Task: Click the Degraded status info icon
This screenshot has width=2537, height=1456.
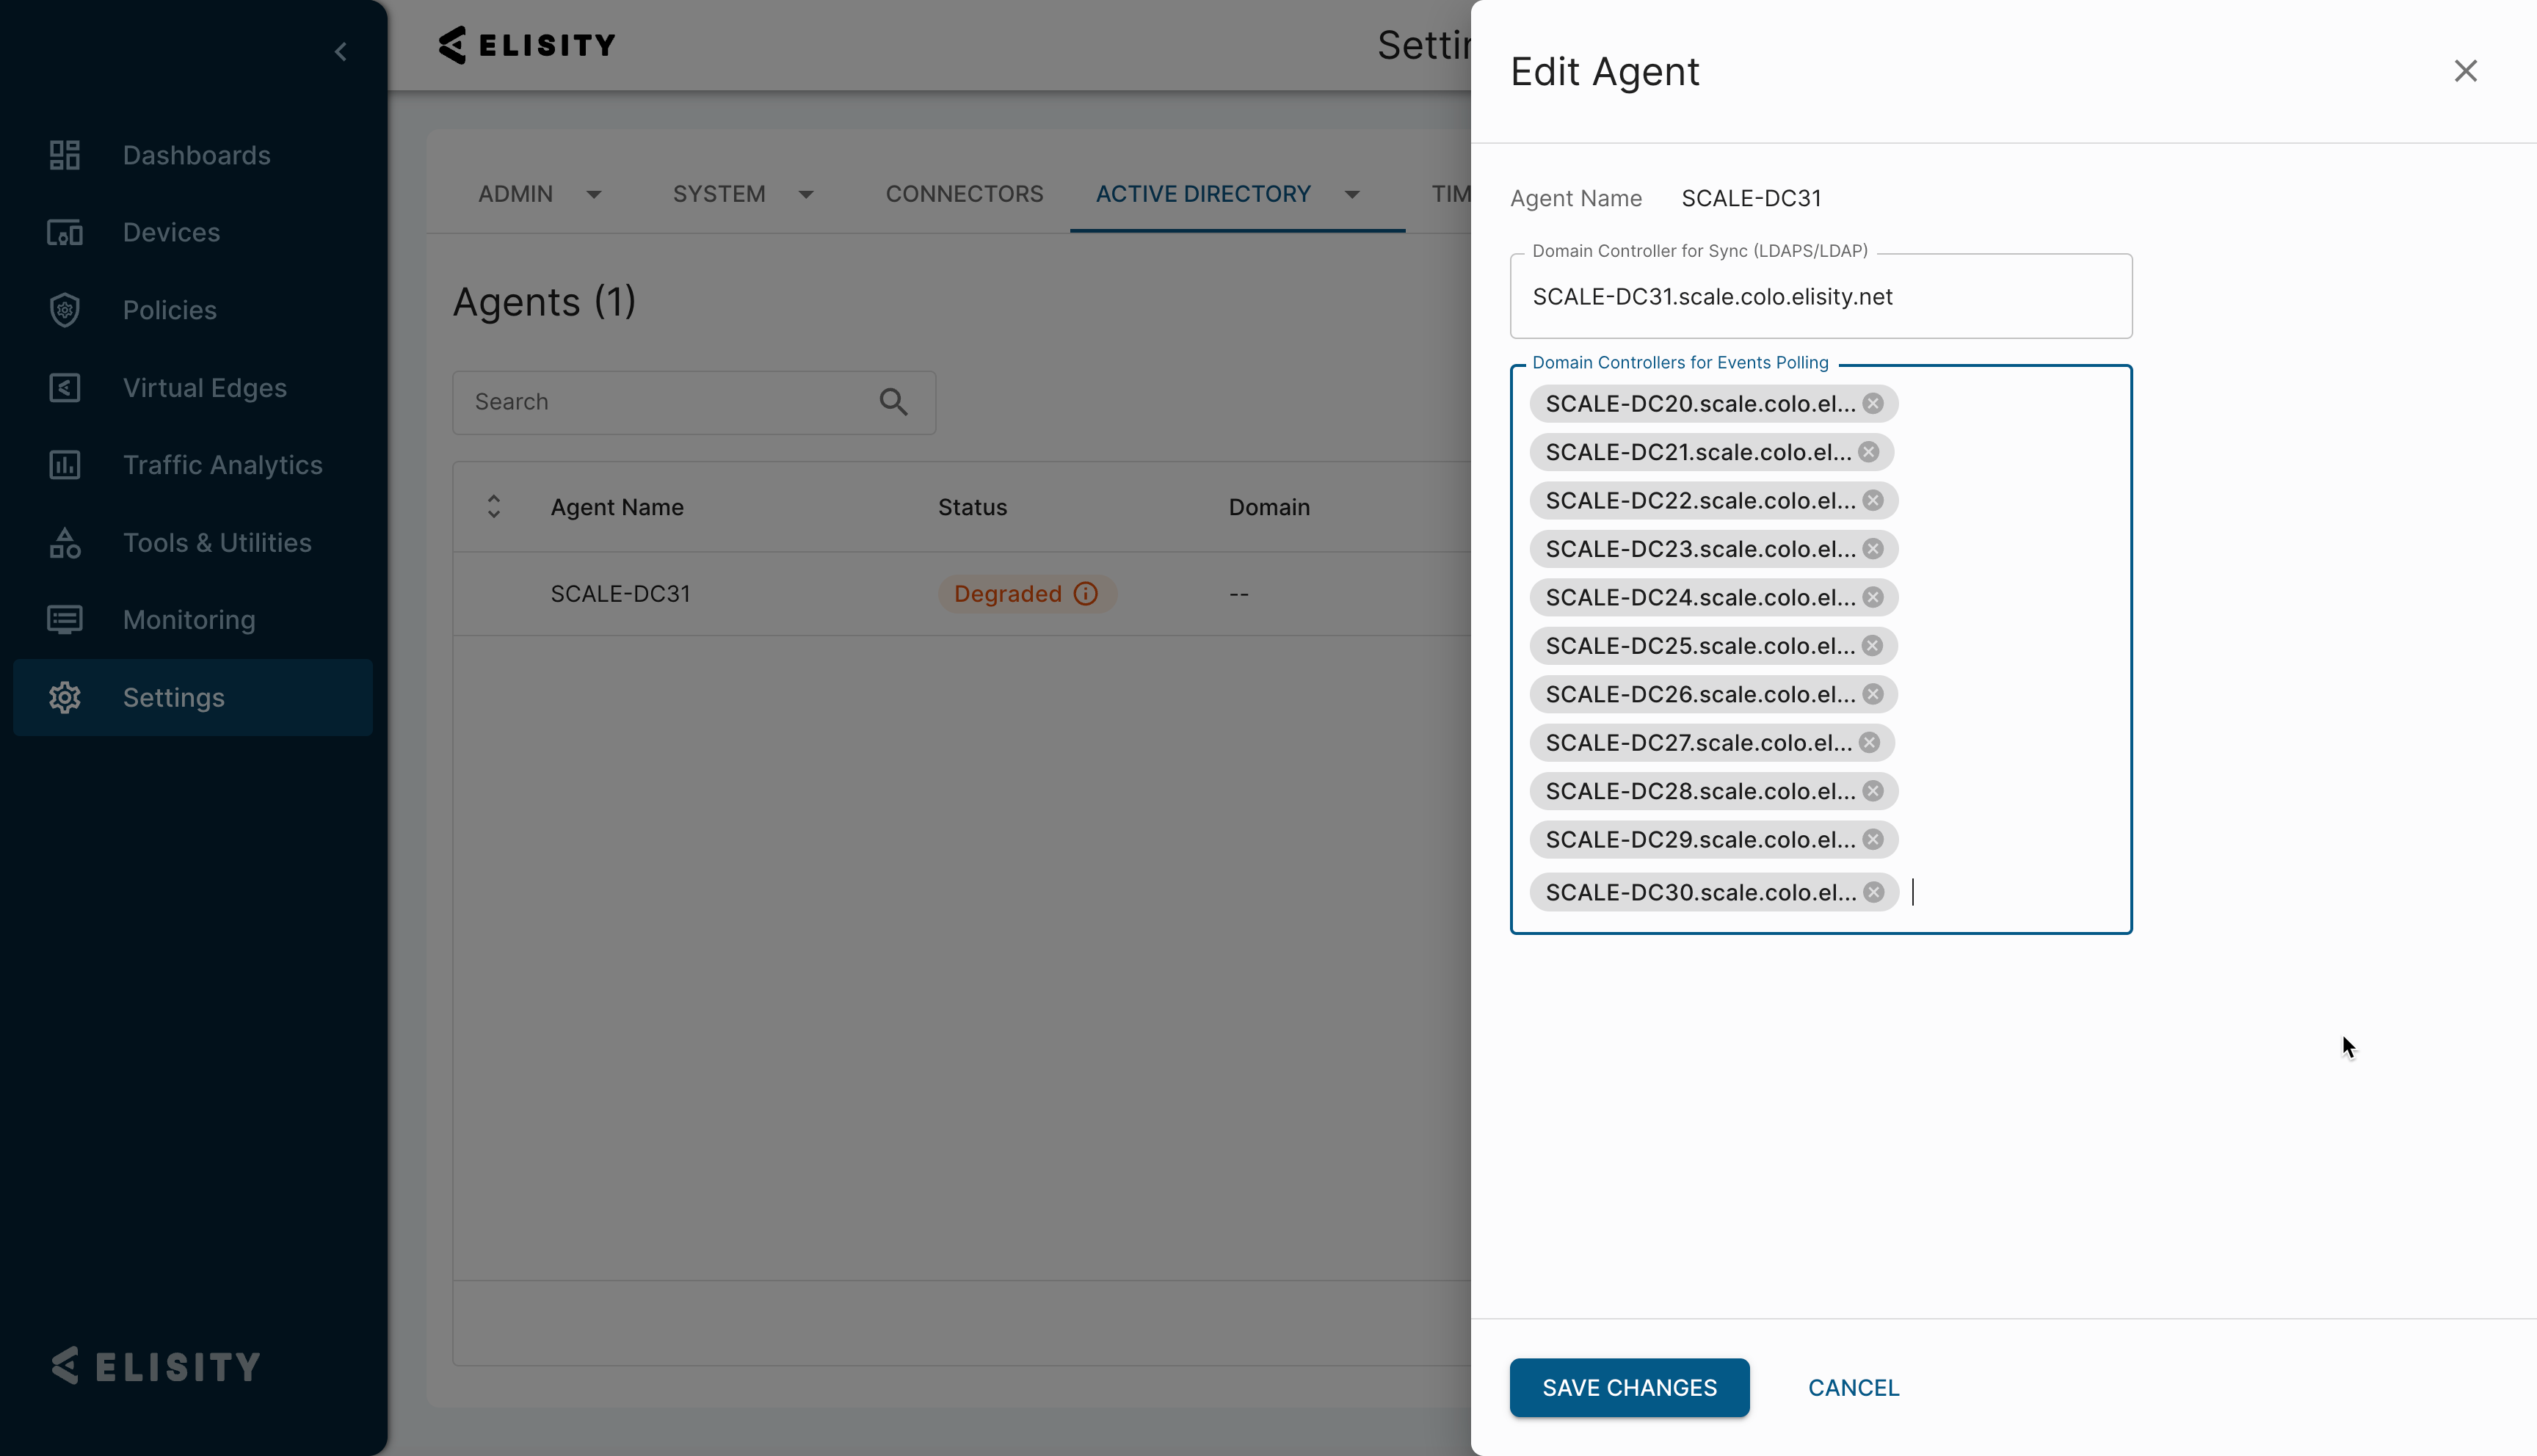Action: [x=1086, y=593]
